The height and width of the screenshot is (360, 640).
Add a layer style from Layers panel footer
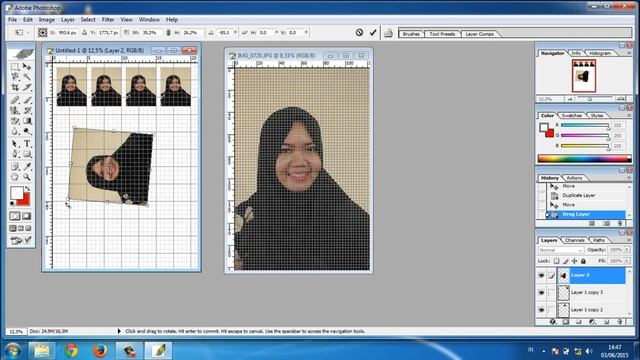point(553,322)
